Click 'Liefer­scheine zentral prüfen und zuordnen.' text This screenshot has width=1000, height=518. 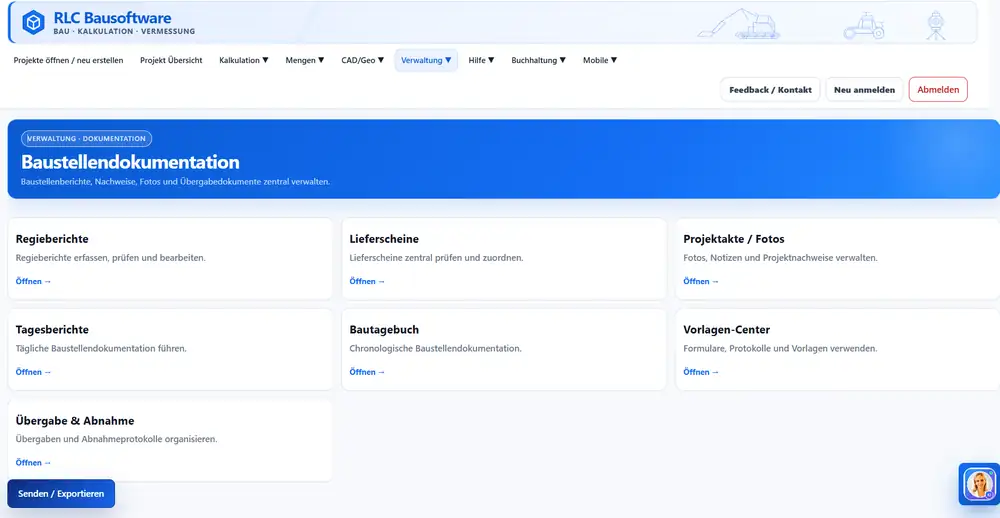click(x=436, y=258)
